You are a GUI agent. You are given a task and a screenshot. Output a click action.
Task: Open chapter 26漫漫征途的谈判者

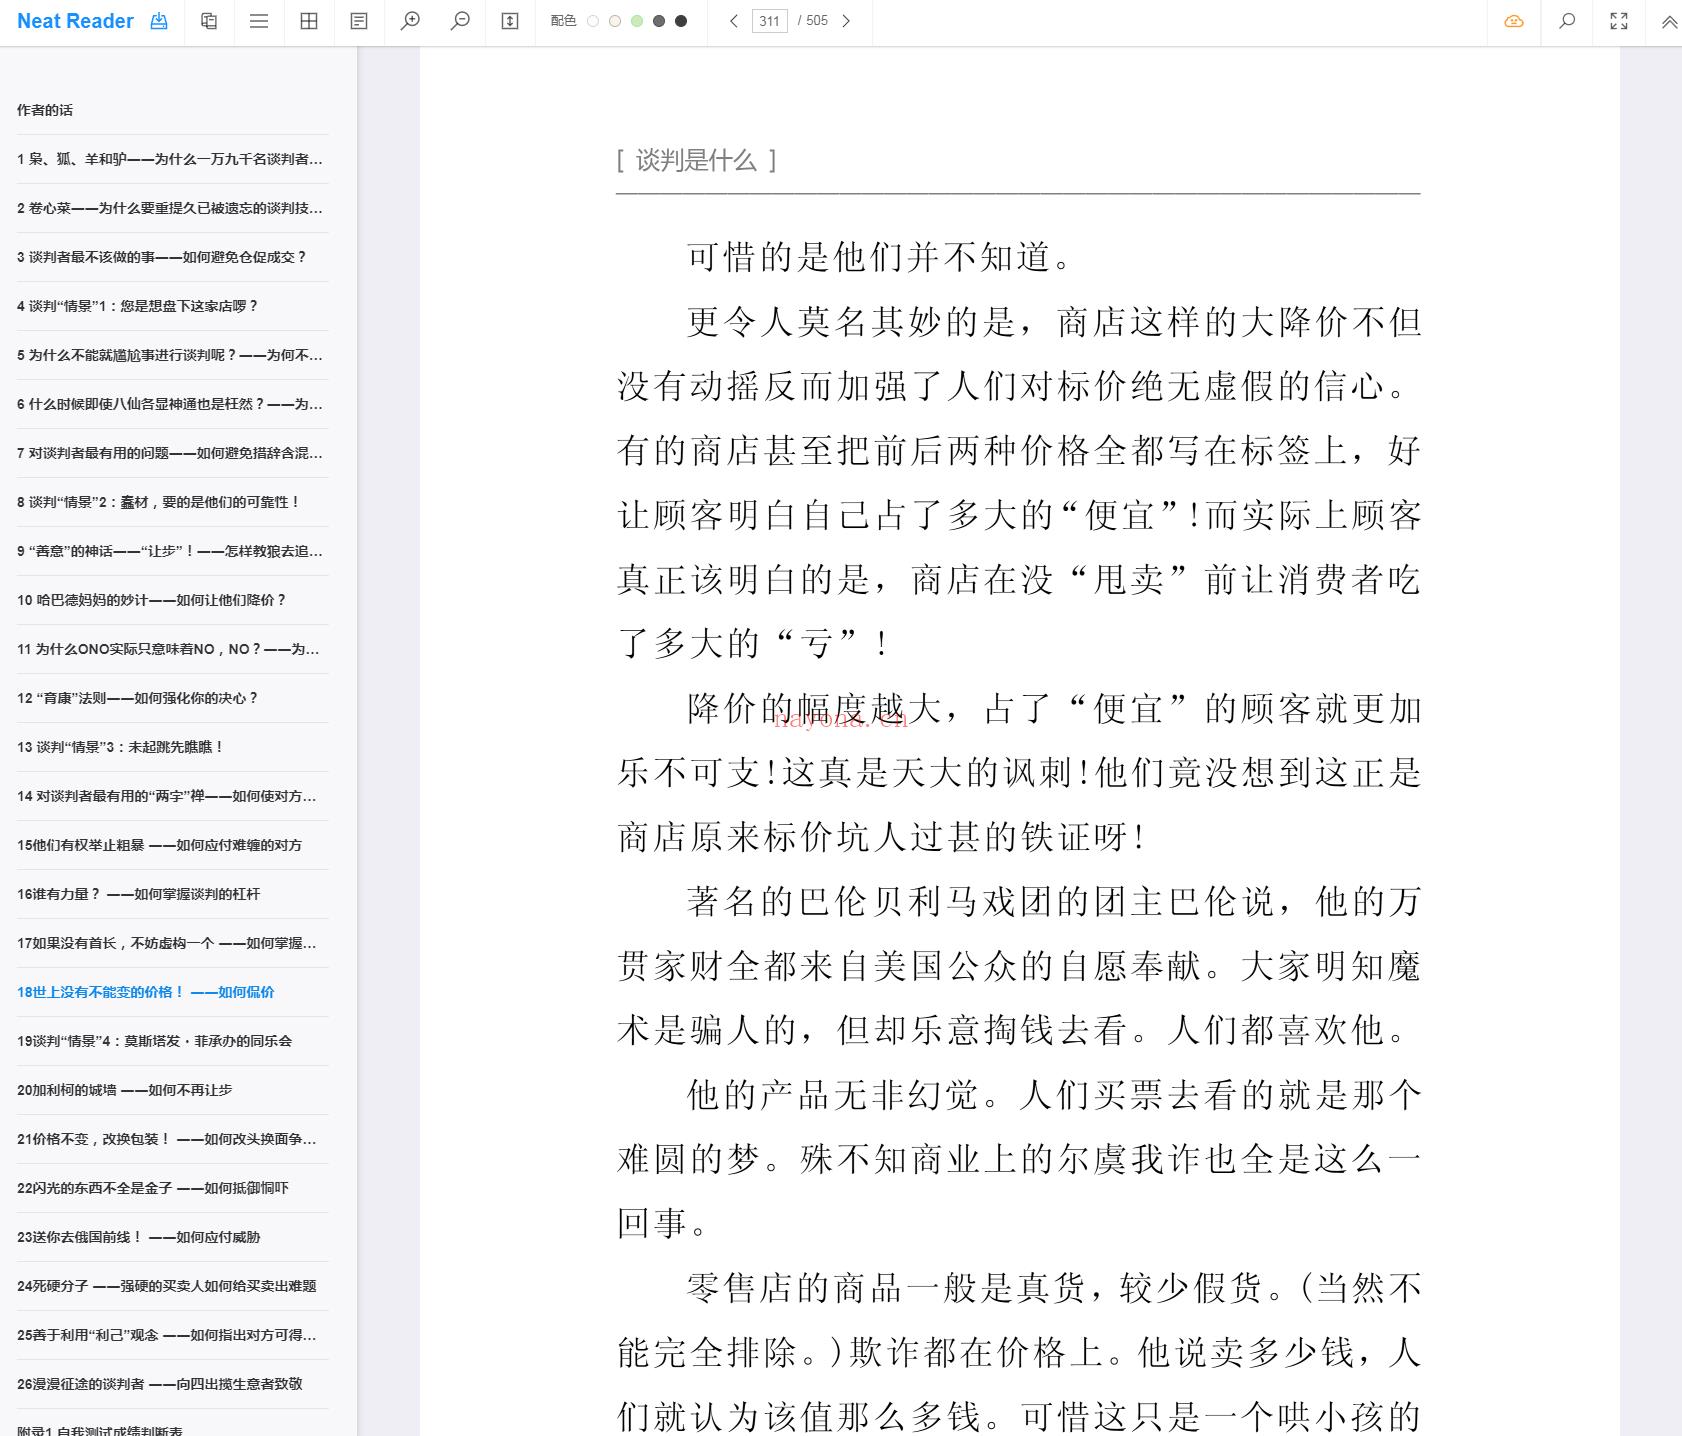click(x=159, y=1384)
